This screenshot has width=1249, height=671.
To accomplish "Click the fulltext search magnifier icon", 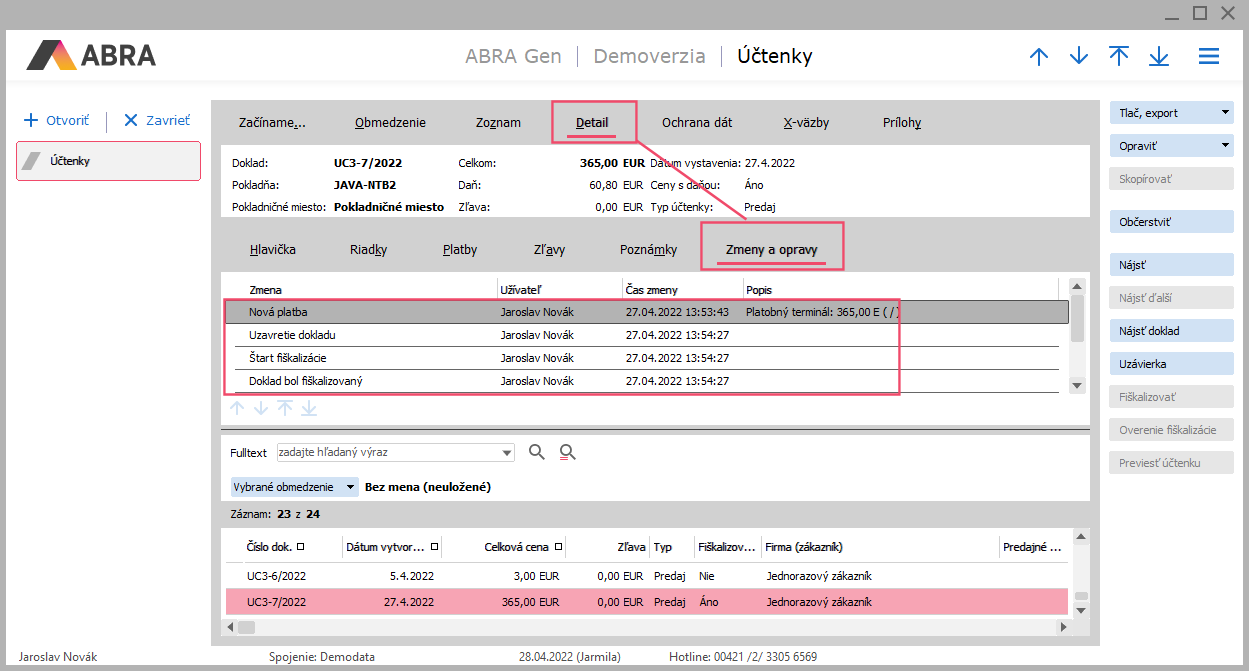I will pyautogui.click(x=537, y=453).
